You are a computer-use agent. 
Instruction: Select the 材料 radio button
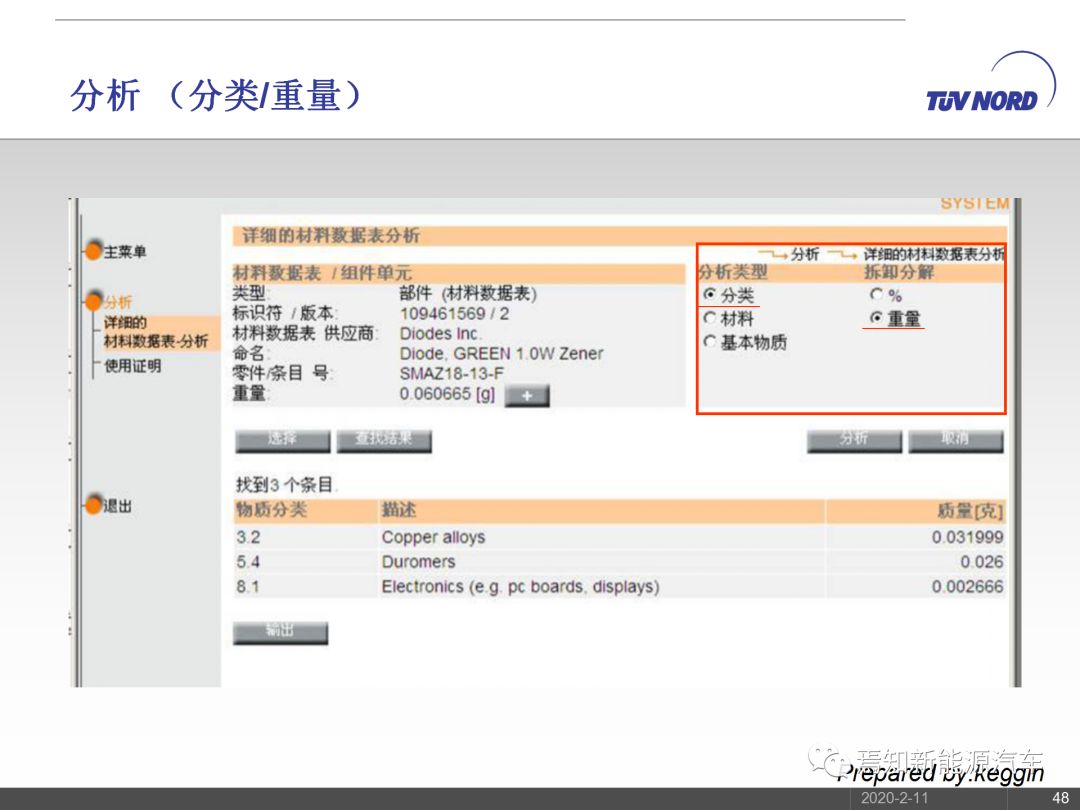click(709, 318)
